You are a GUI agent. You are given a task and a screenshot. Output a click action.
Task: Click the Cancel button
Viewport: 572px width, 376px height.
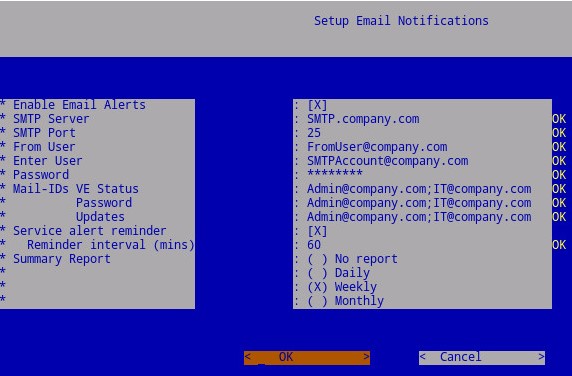(482, 357)
